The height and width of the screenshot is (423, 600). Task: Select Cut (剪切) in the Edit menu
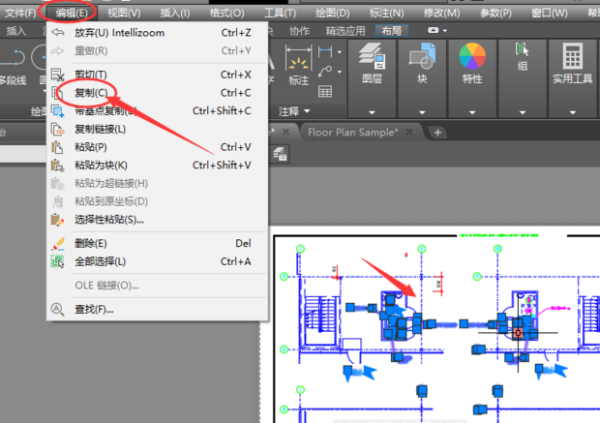(x=90, y=75)
